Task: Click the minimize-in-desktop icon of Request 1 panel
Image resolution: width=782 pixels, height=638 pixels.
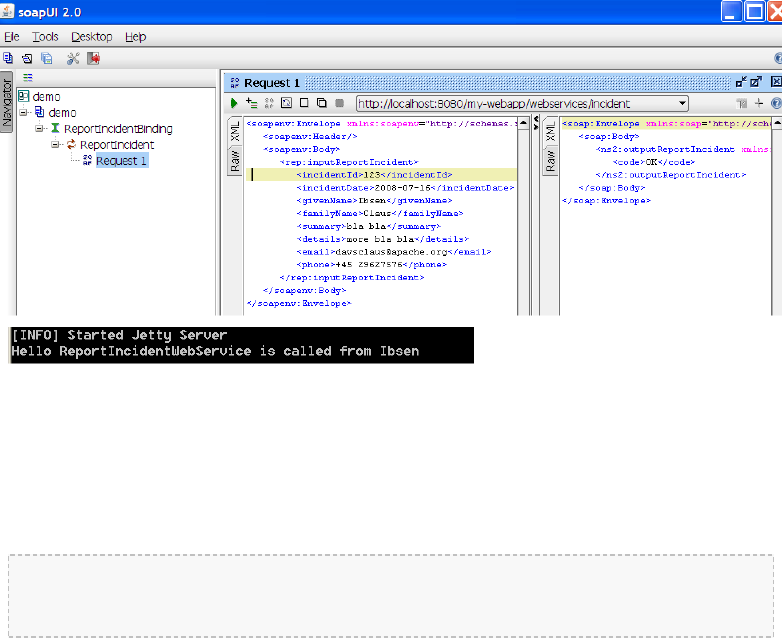Action: coord(741,82)
